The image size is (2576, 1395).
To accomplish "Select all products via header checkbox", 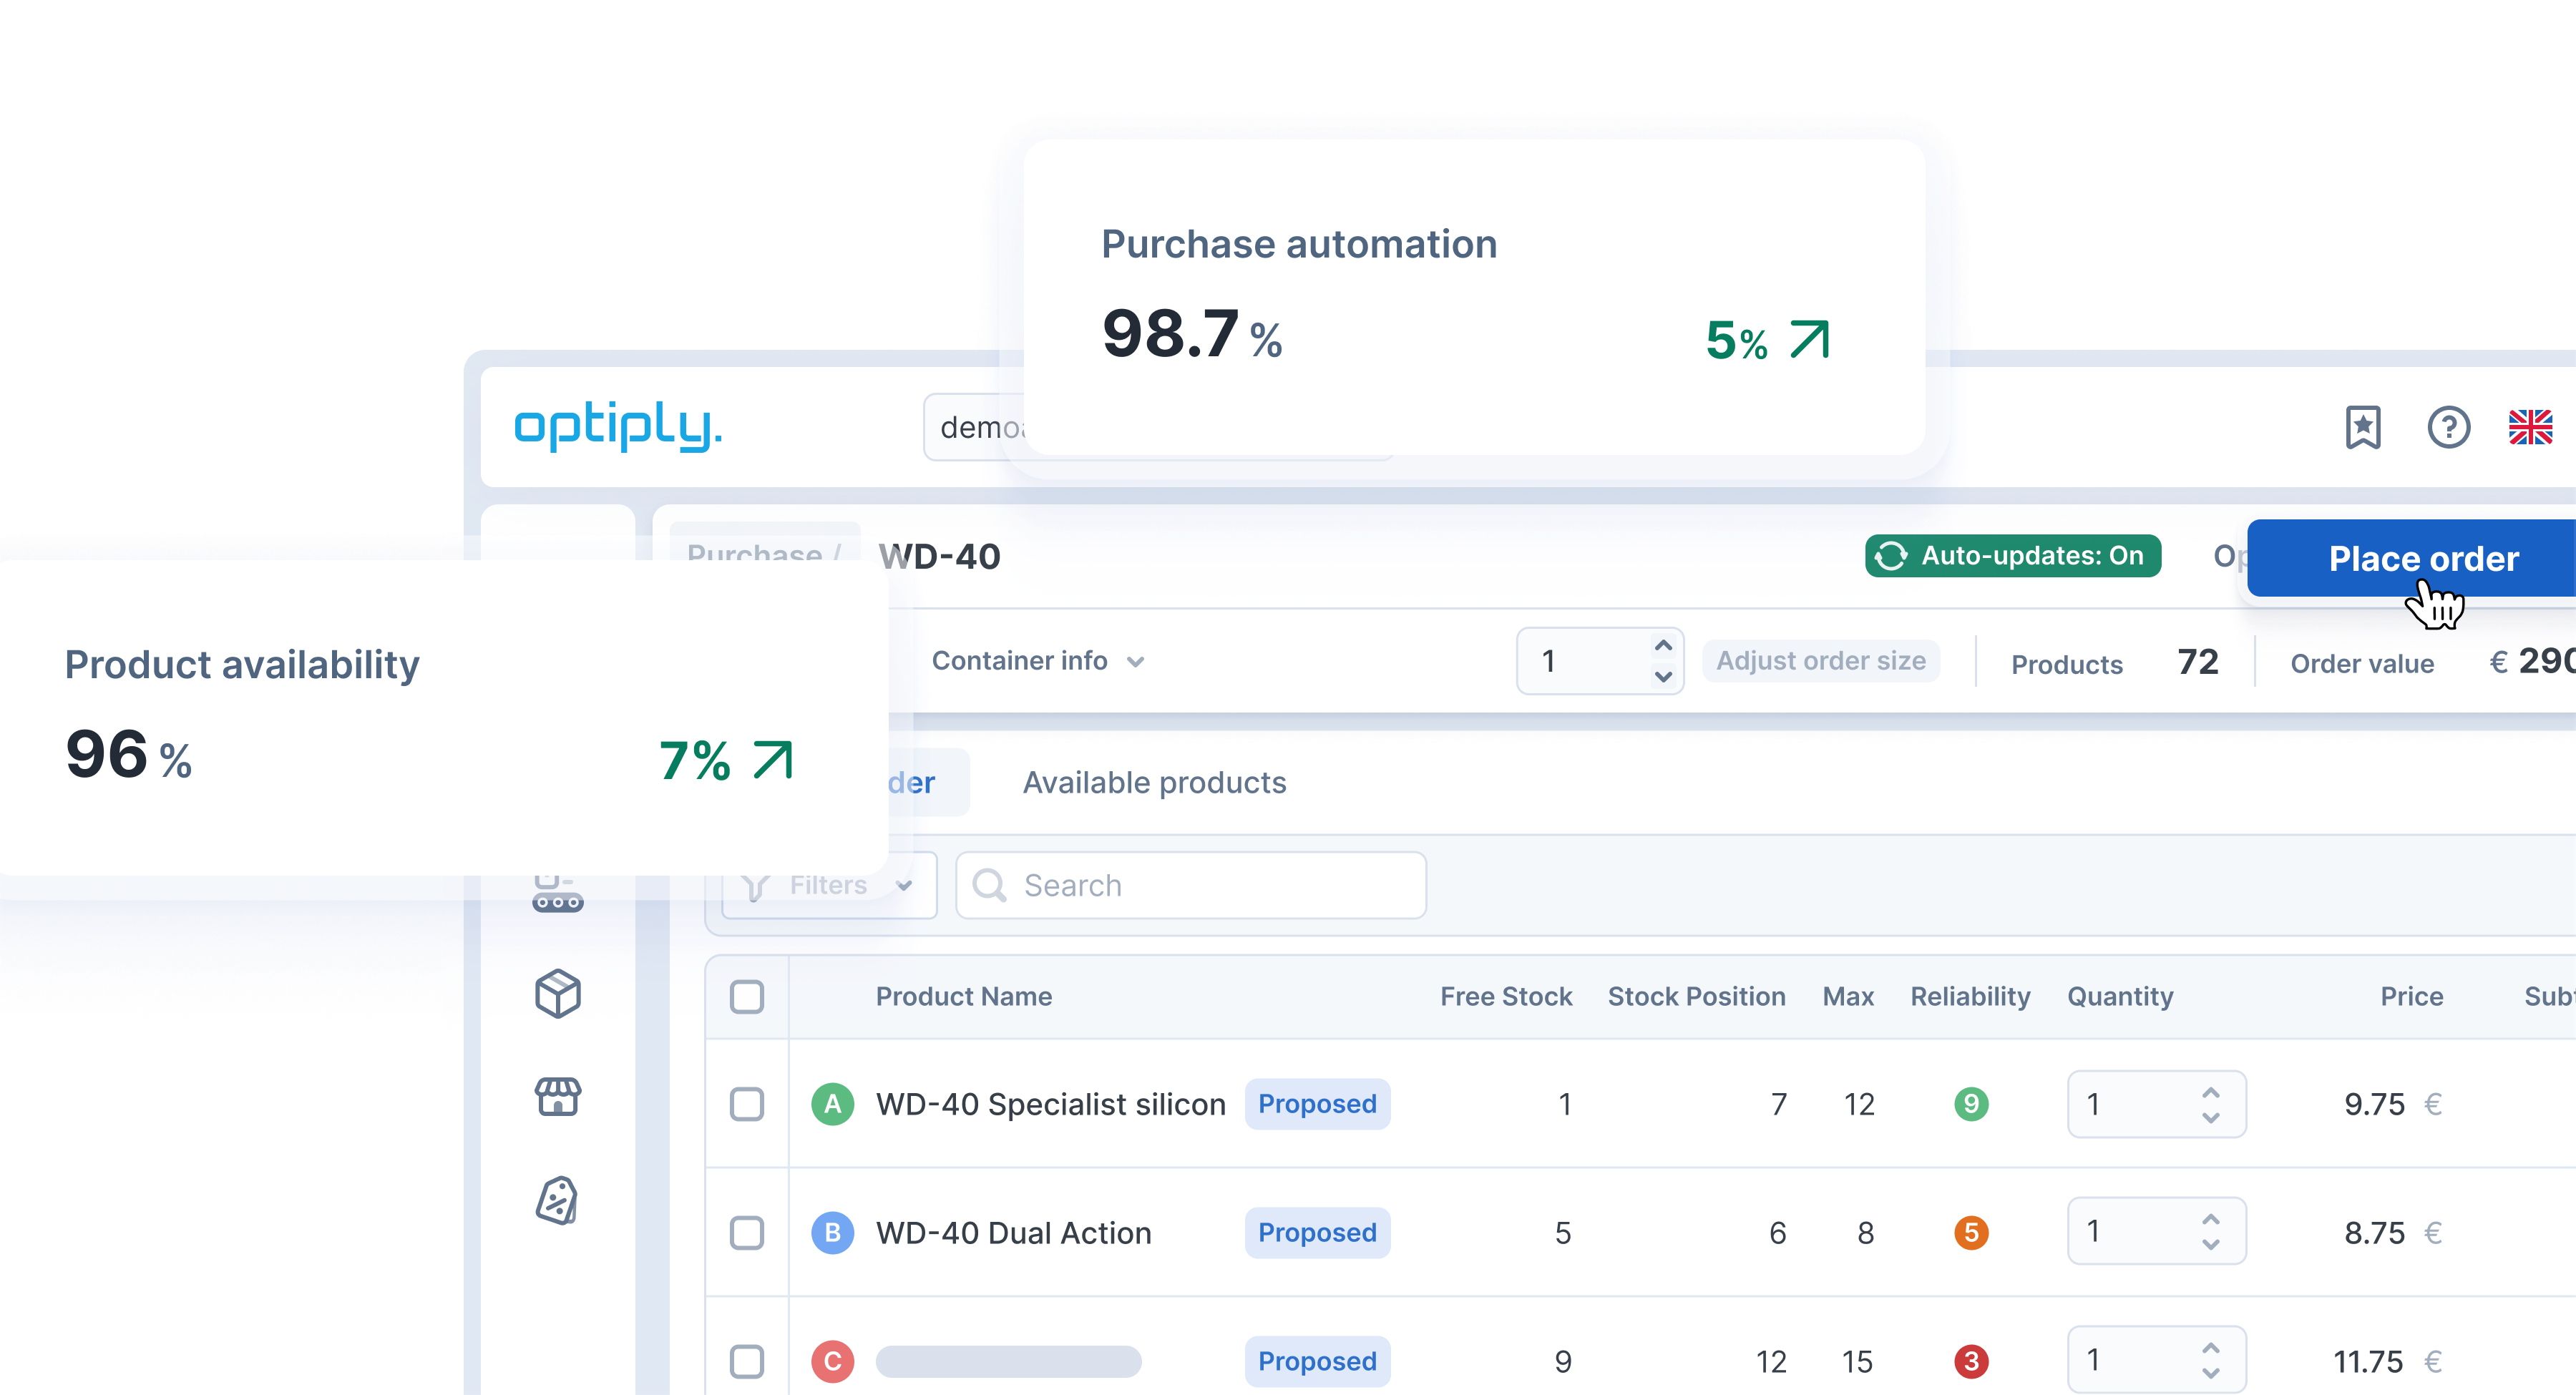I will pos(748,996).
